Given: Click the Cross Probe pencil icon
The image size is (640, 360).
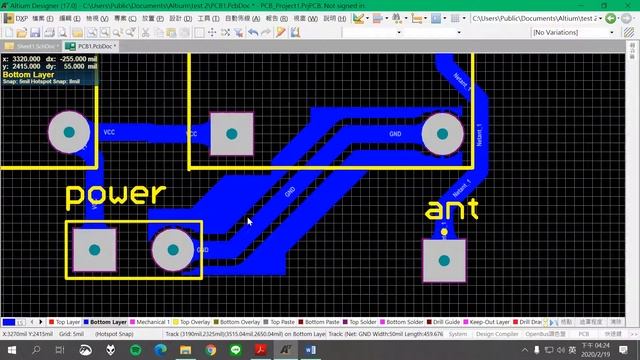Looking at the screenshot, I should [x=280, y=32].
